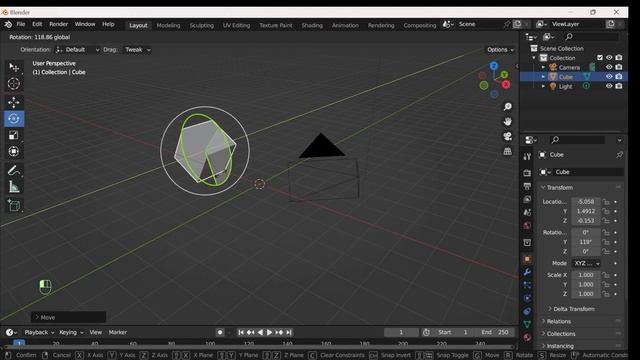Open the Edit menu

pos(37,24)
